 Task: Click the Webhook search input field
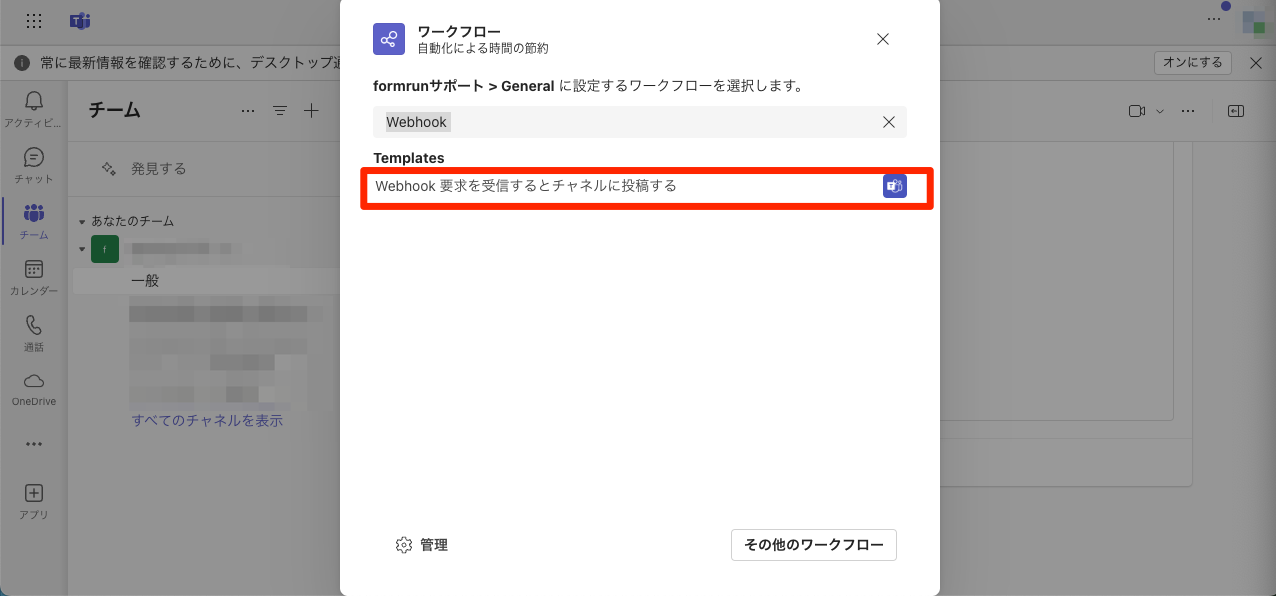pos(626,122)
